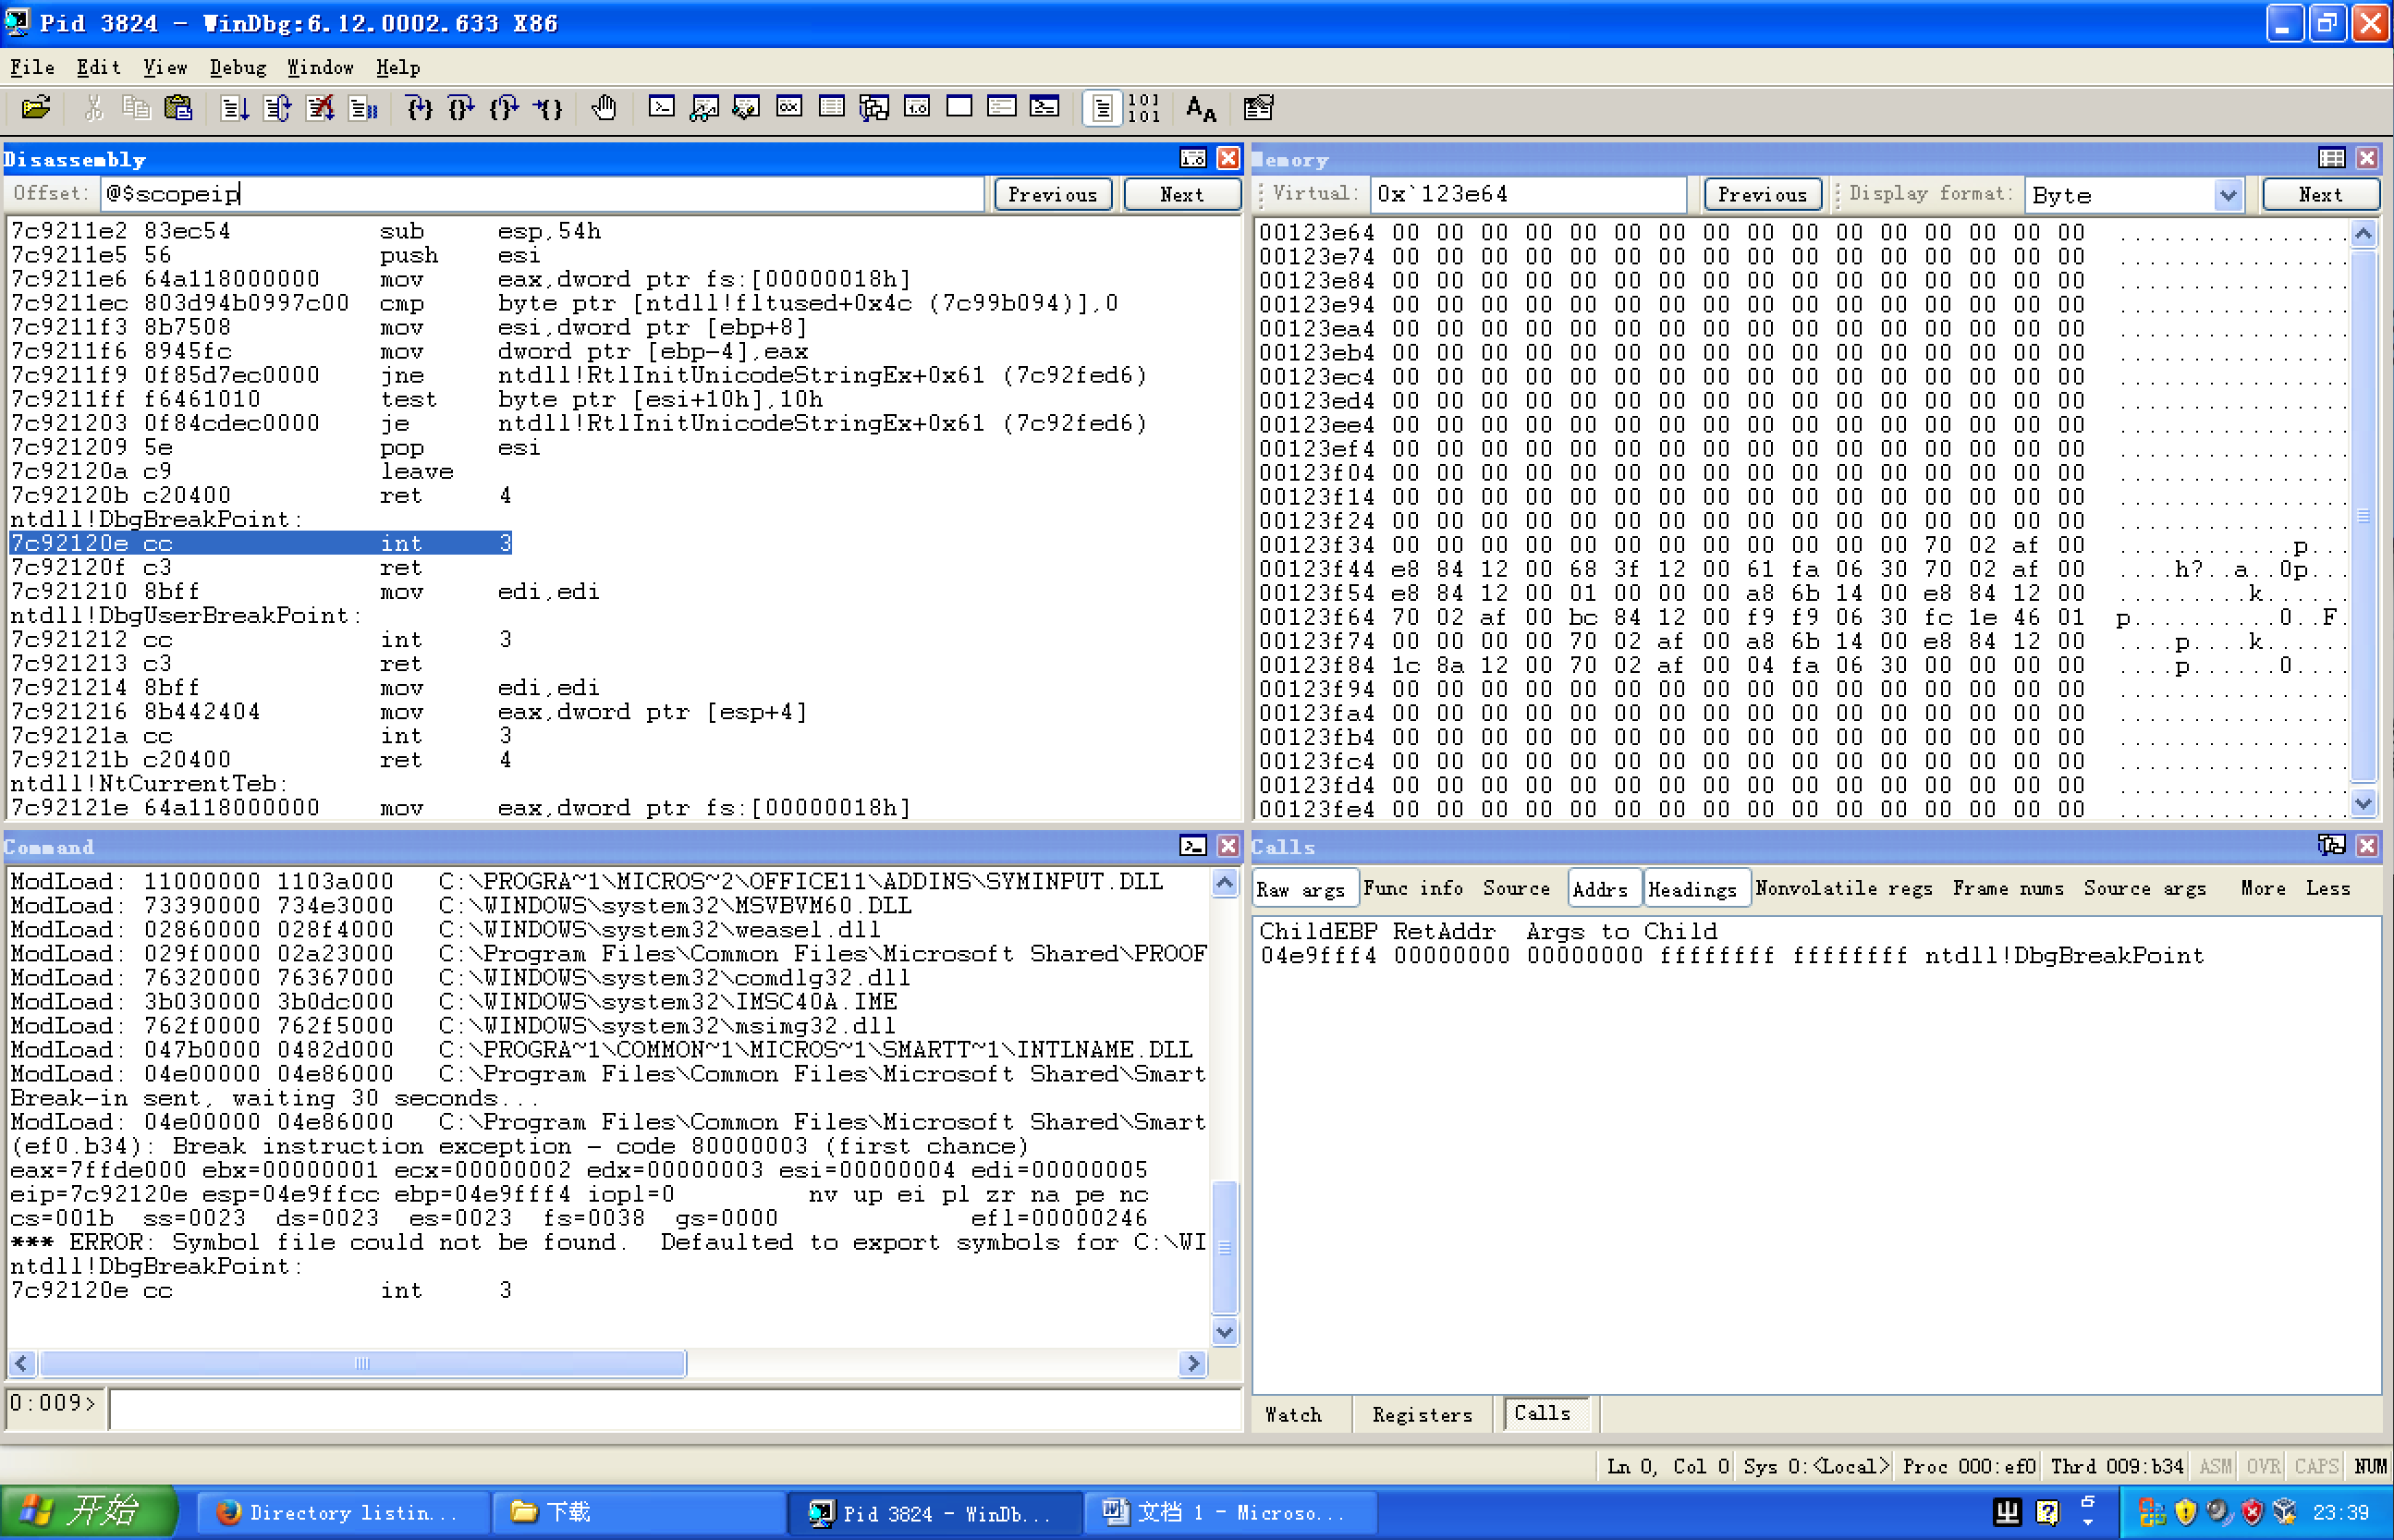
Task: Click the Paste toolbar icon
Action: point(178,108)
